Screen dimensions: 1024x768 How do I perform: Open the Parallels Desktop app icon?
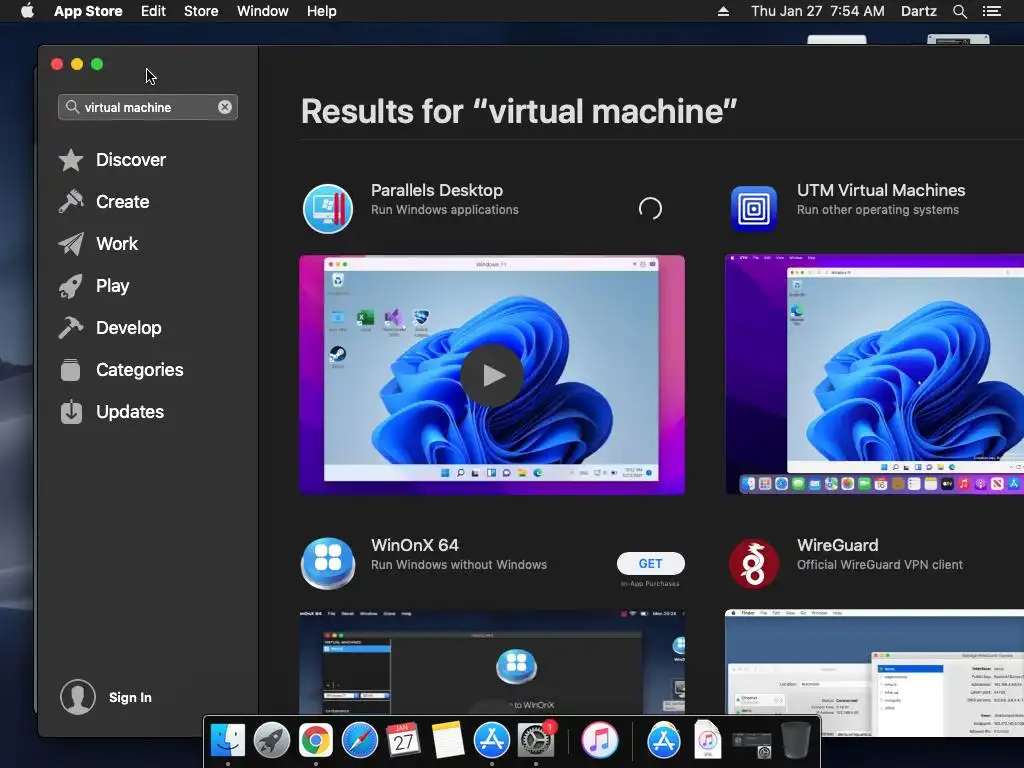pos(328,208)
